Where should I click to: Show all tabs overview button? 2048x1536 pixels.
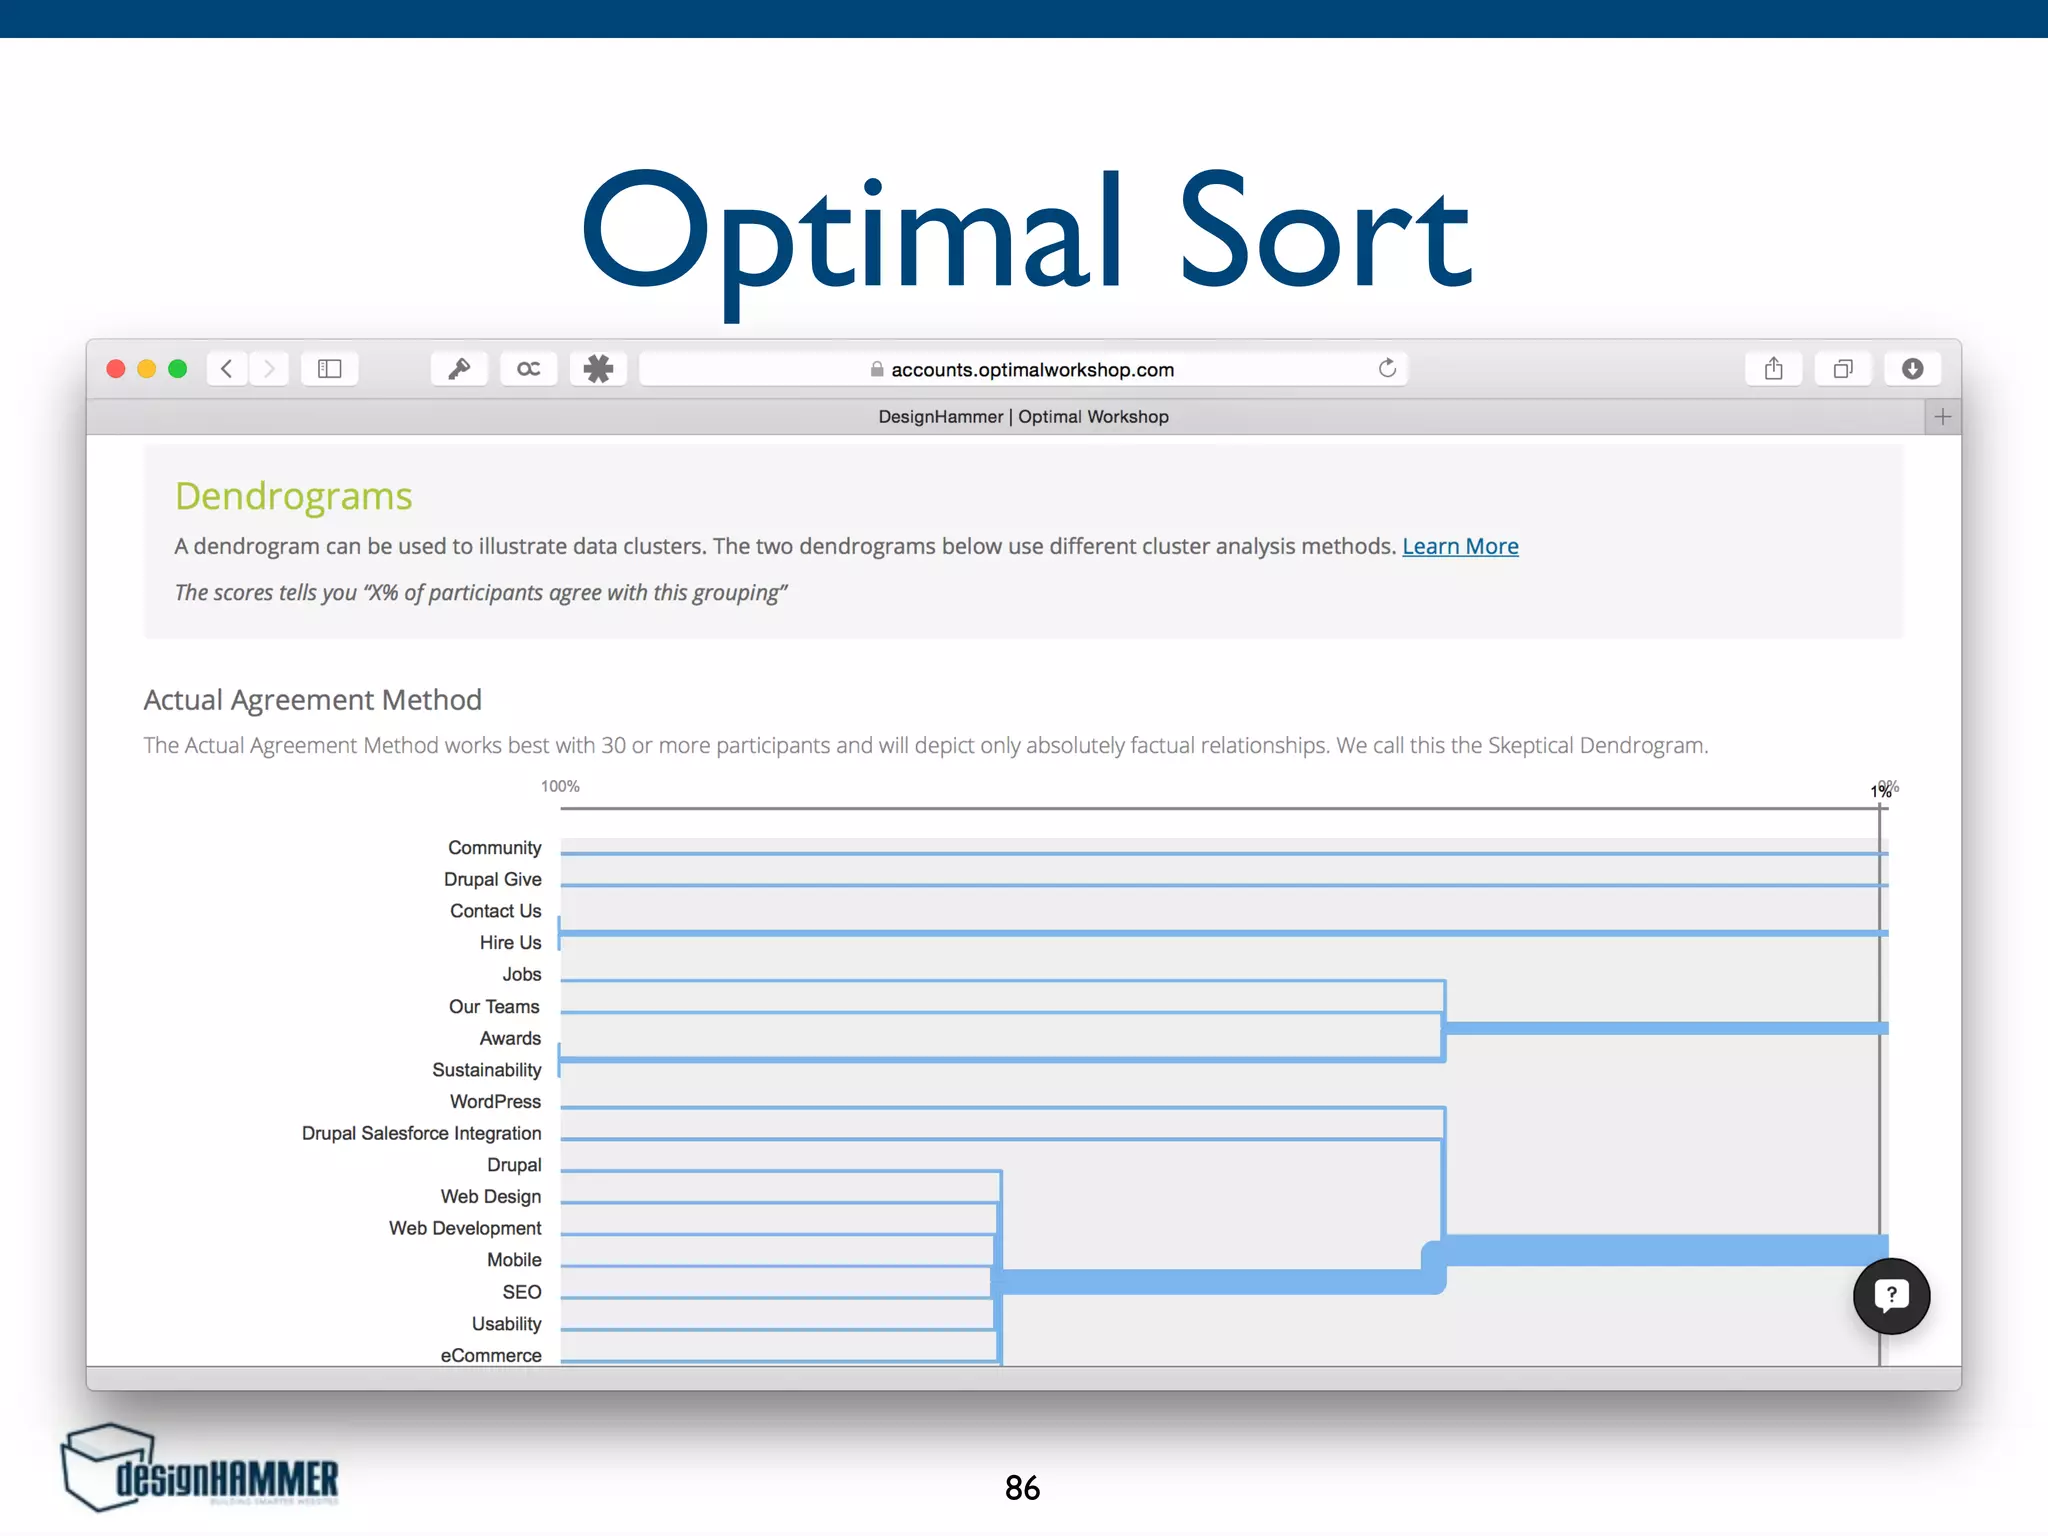[x=1843, y=369]
